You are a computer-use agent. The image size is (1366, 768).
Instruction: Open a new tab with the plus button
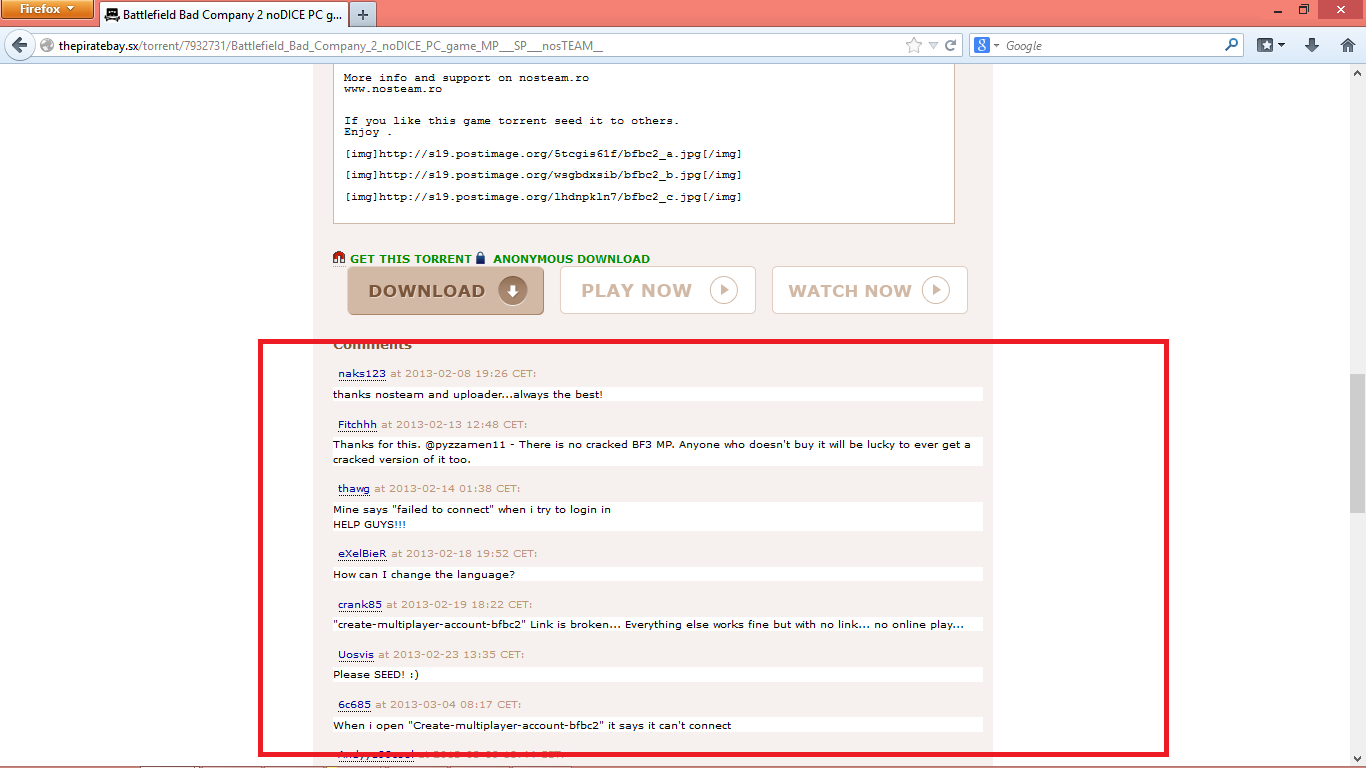pos(363,14)
